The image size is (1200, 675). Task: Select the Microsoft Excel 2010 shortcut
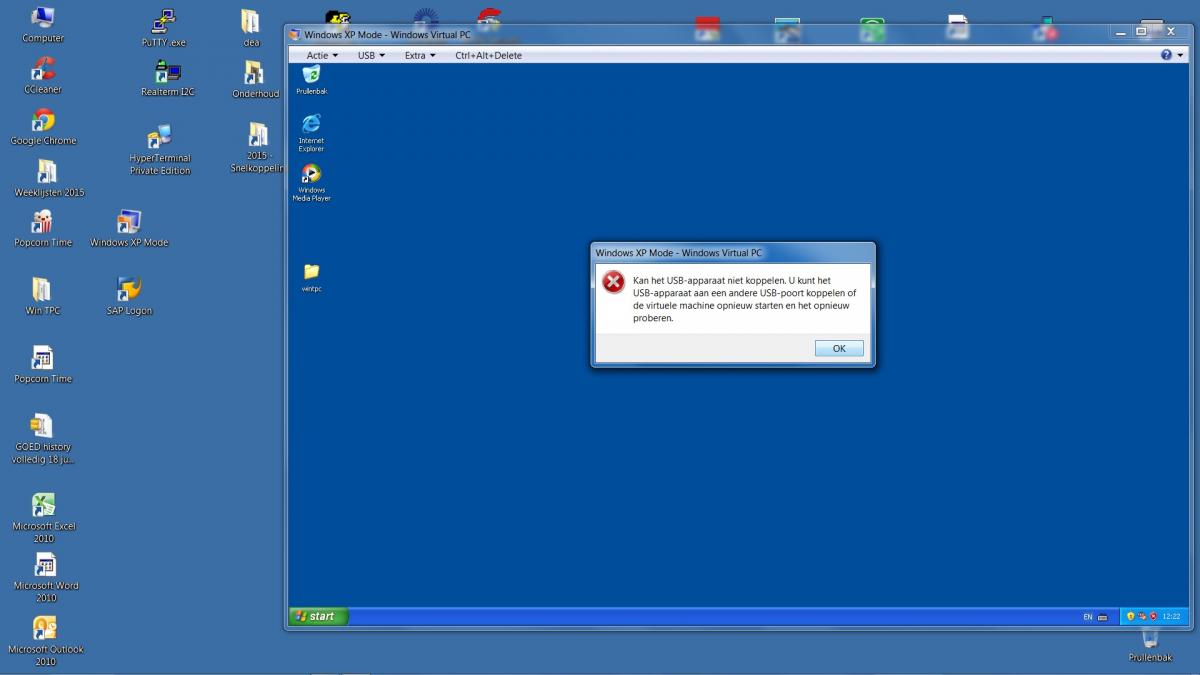click(x=43, y=518)
